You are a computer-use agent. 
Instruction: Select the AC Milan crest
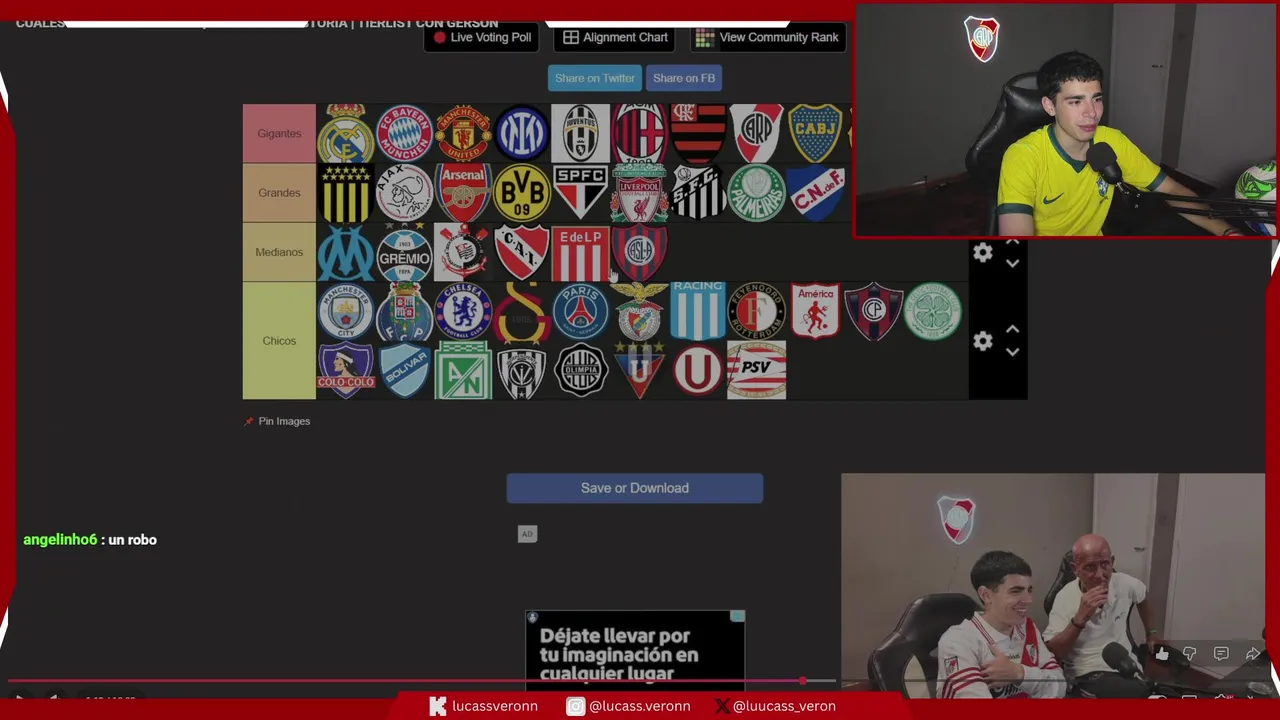[x=640, y=133]
